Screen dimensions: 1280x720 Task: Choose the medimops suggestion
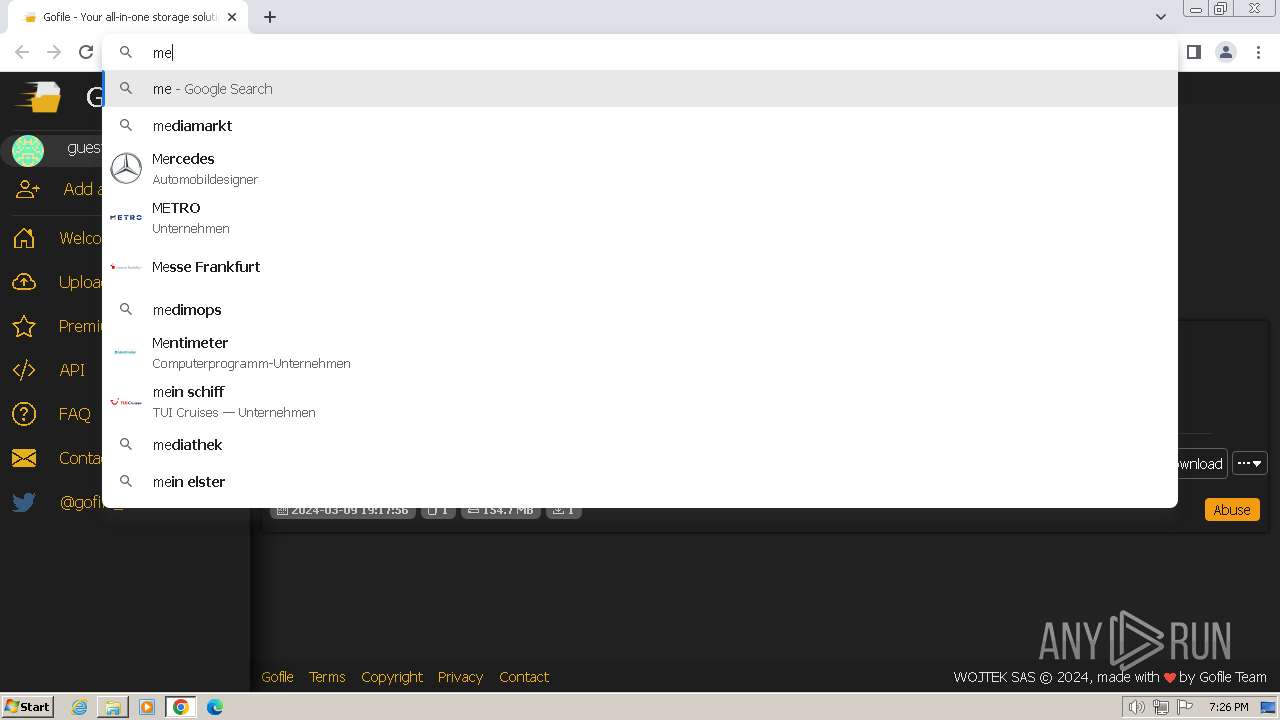coord(640,310)
